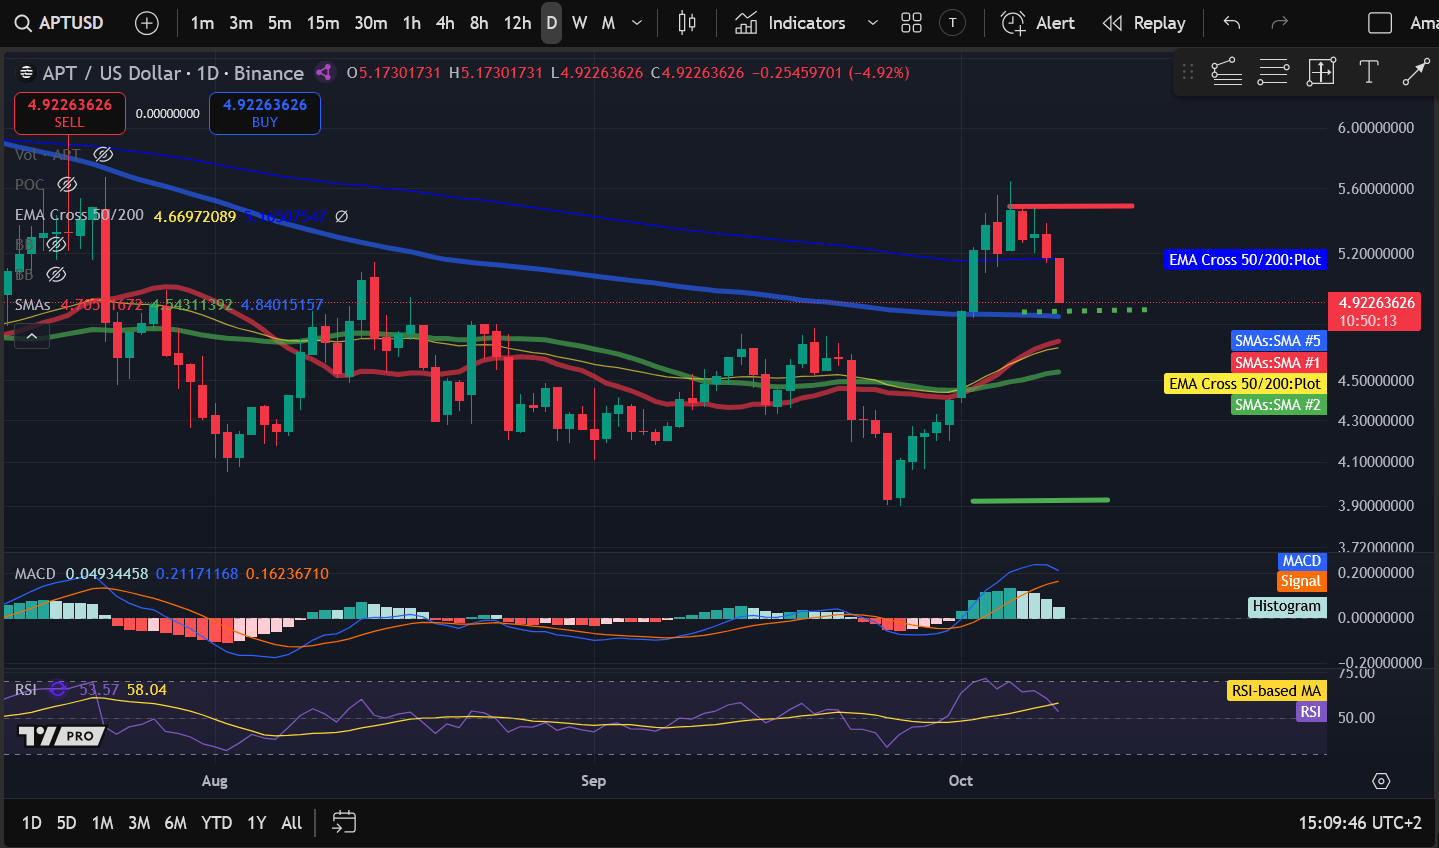Click the EMA Cross 50/200 legend title
This screenshot has width=1439, height=848.
[x=79, y=215]
